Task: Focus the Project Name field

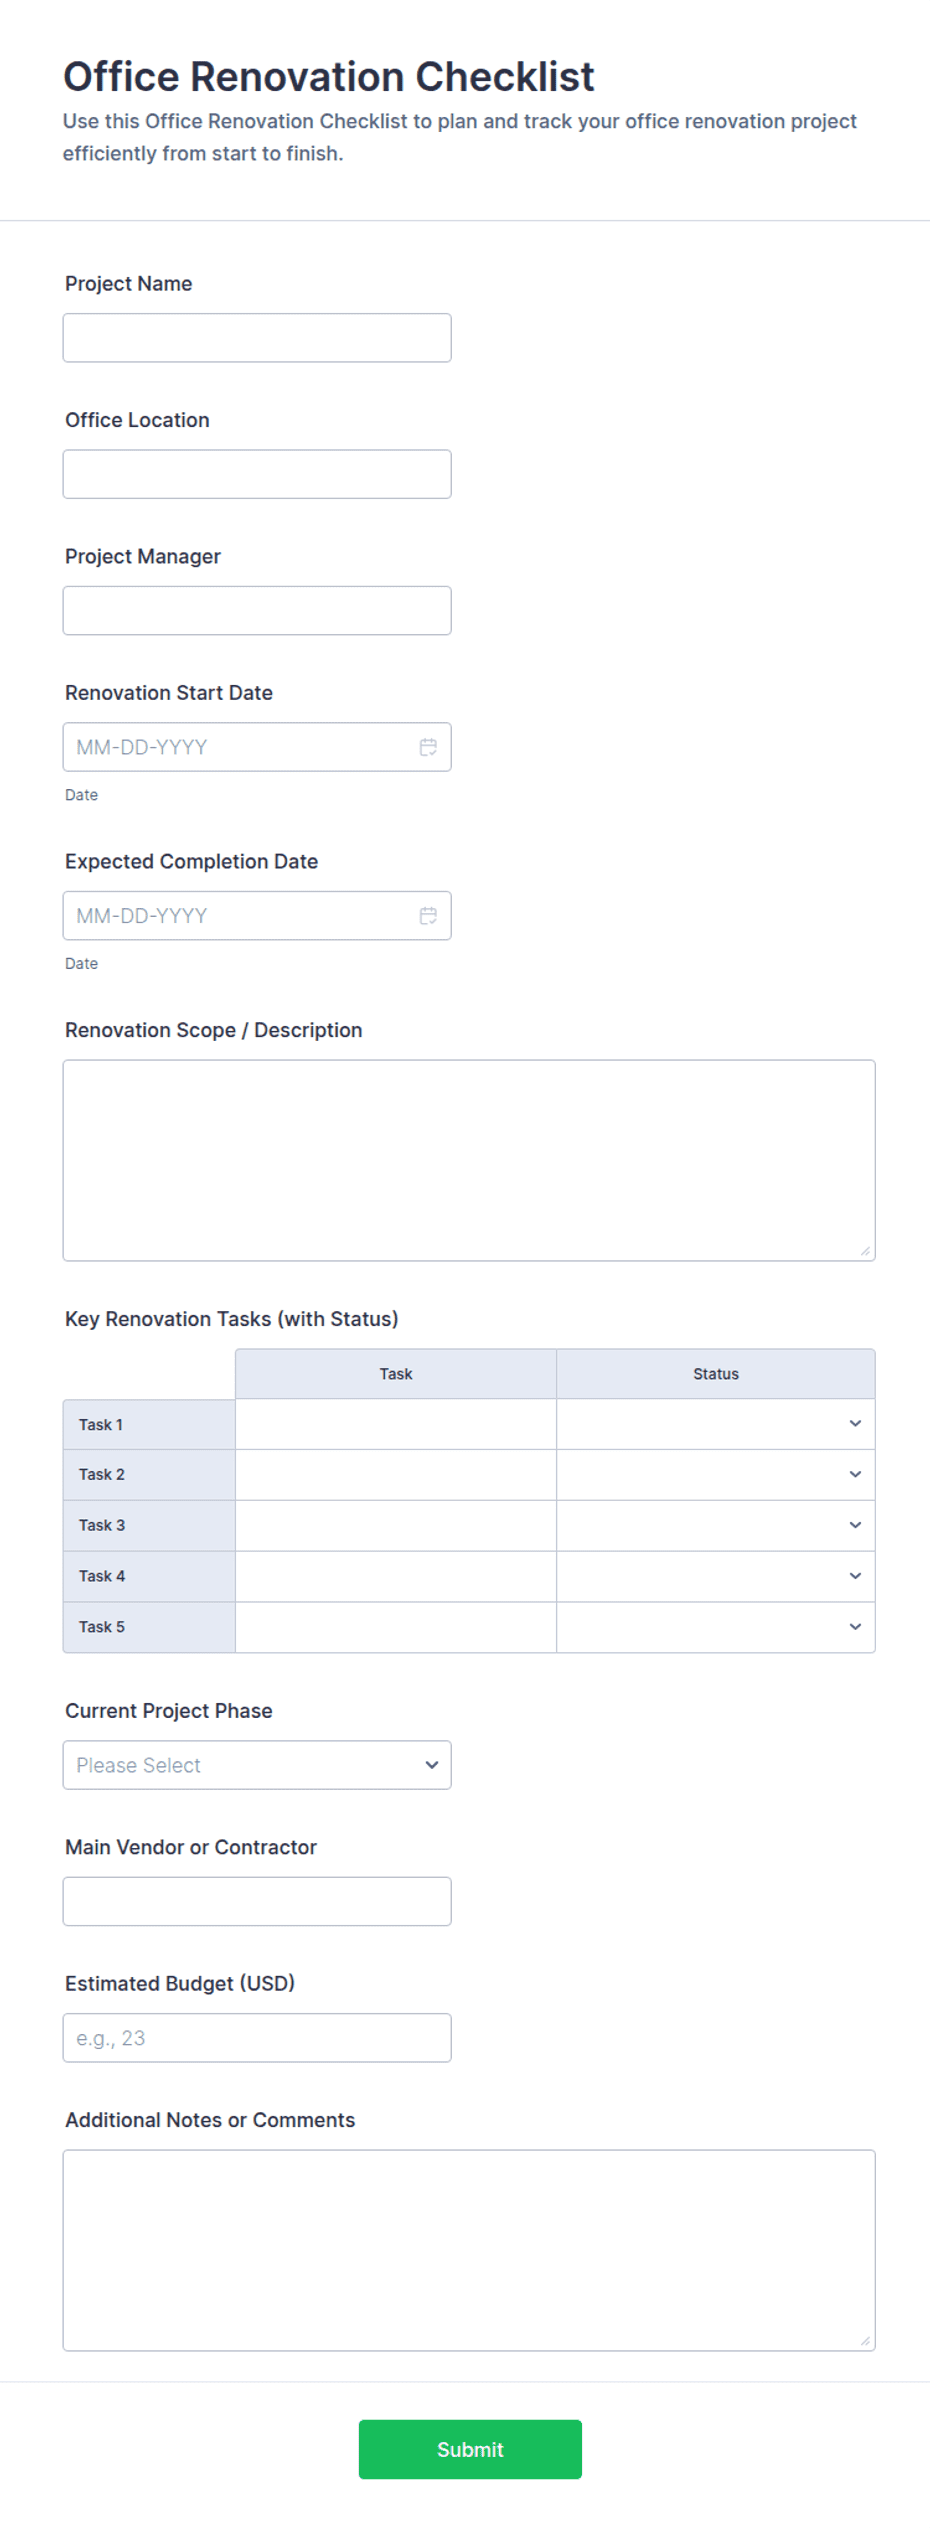Action: [257, 338]
